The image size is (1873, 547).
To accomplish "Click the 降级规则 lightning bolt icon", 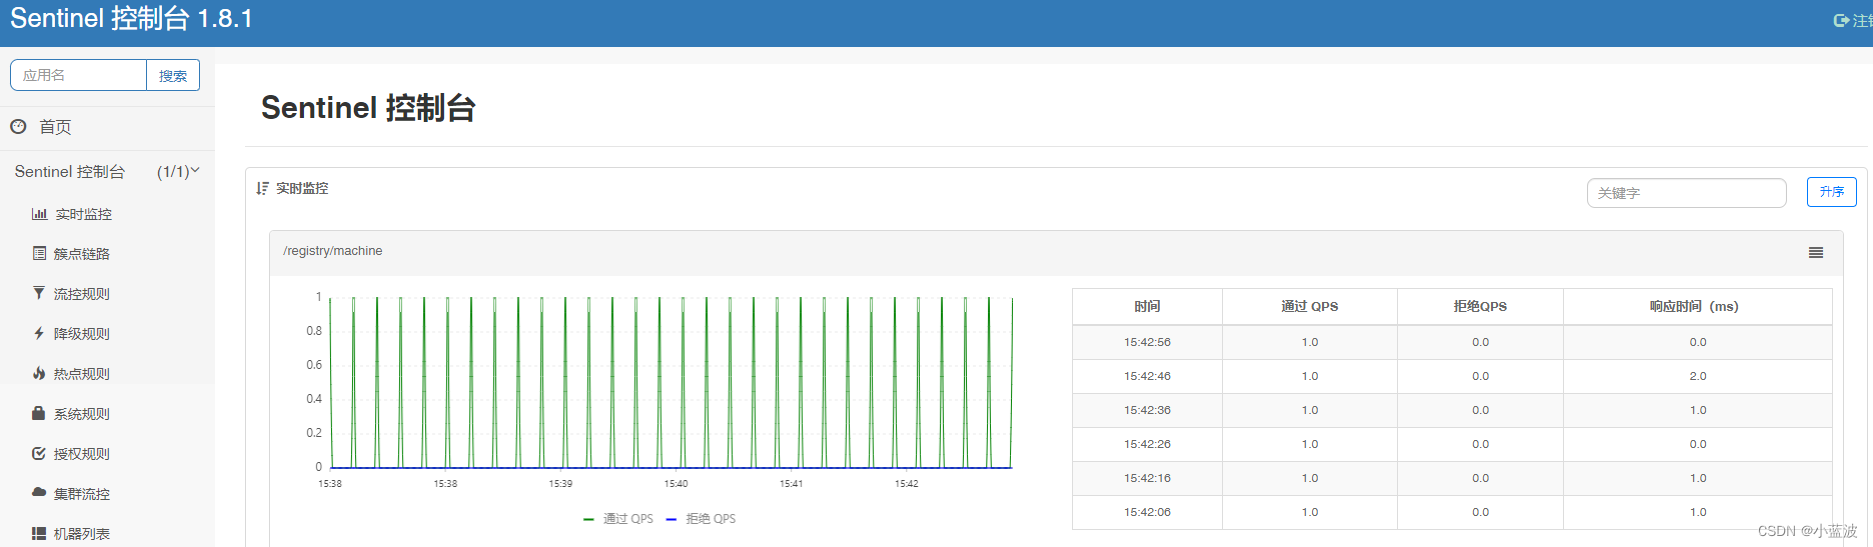I will [x=39, y=333].
